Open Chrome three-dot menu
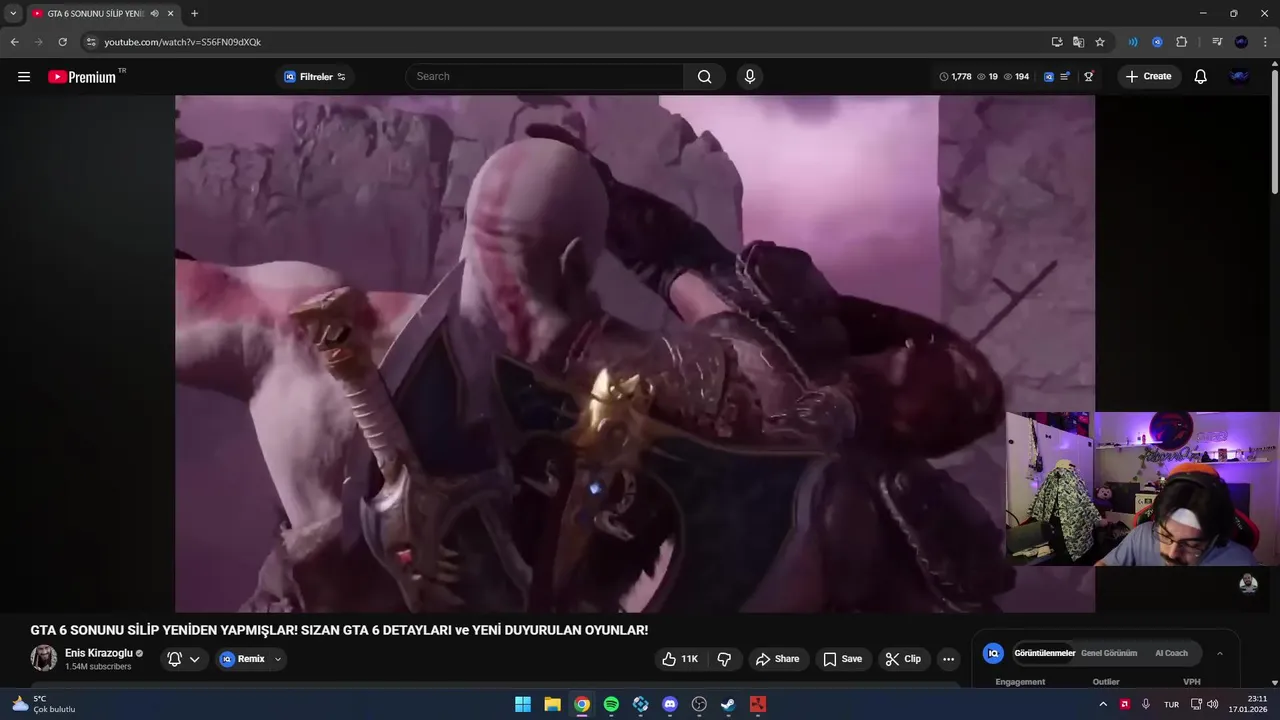The width and height of the screenshot is (1280, 720). click(x=1266, y=42)
